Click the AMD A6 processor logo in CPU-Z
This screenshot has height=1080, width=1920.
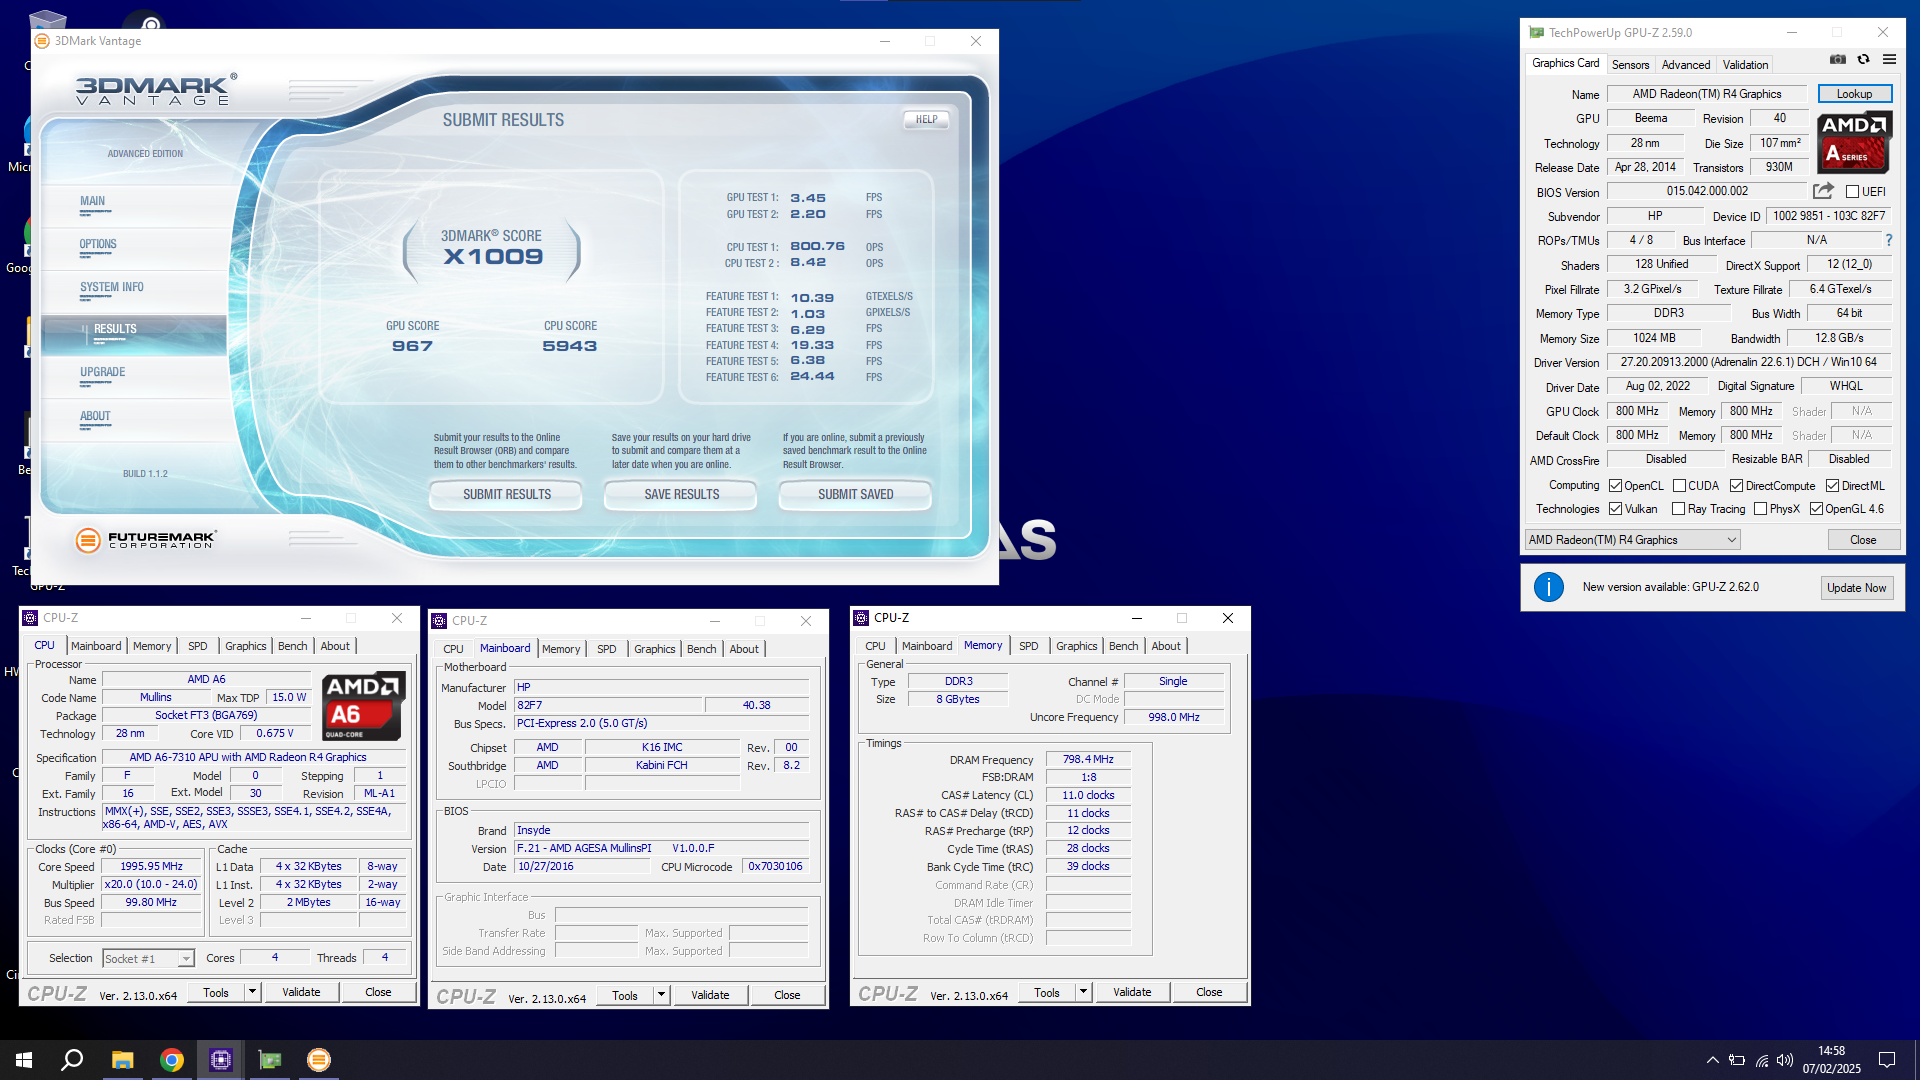point(364,706)
